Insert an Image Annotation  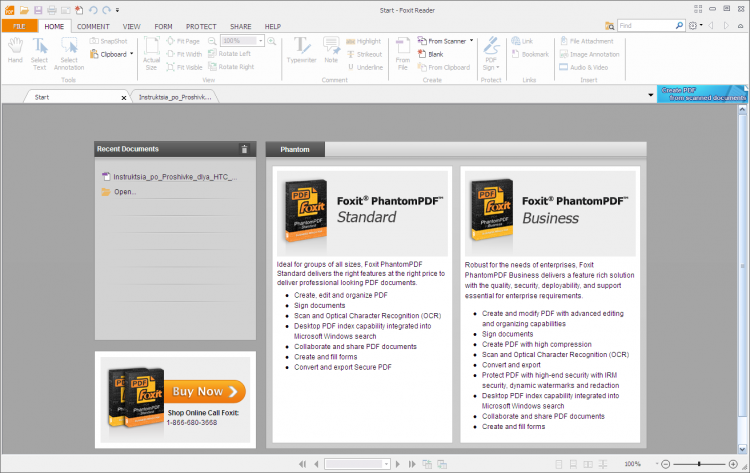pyautogui.click(x=589, y=54)
